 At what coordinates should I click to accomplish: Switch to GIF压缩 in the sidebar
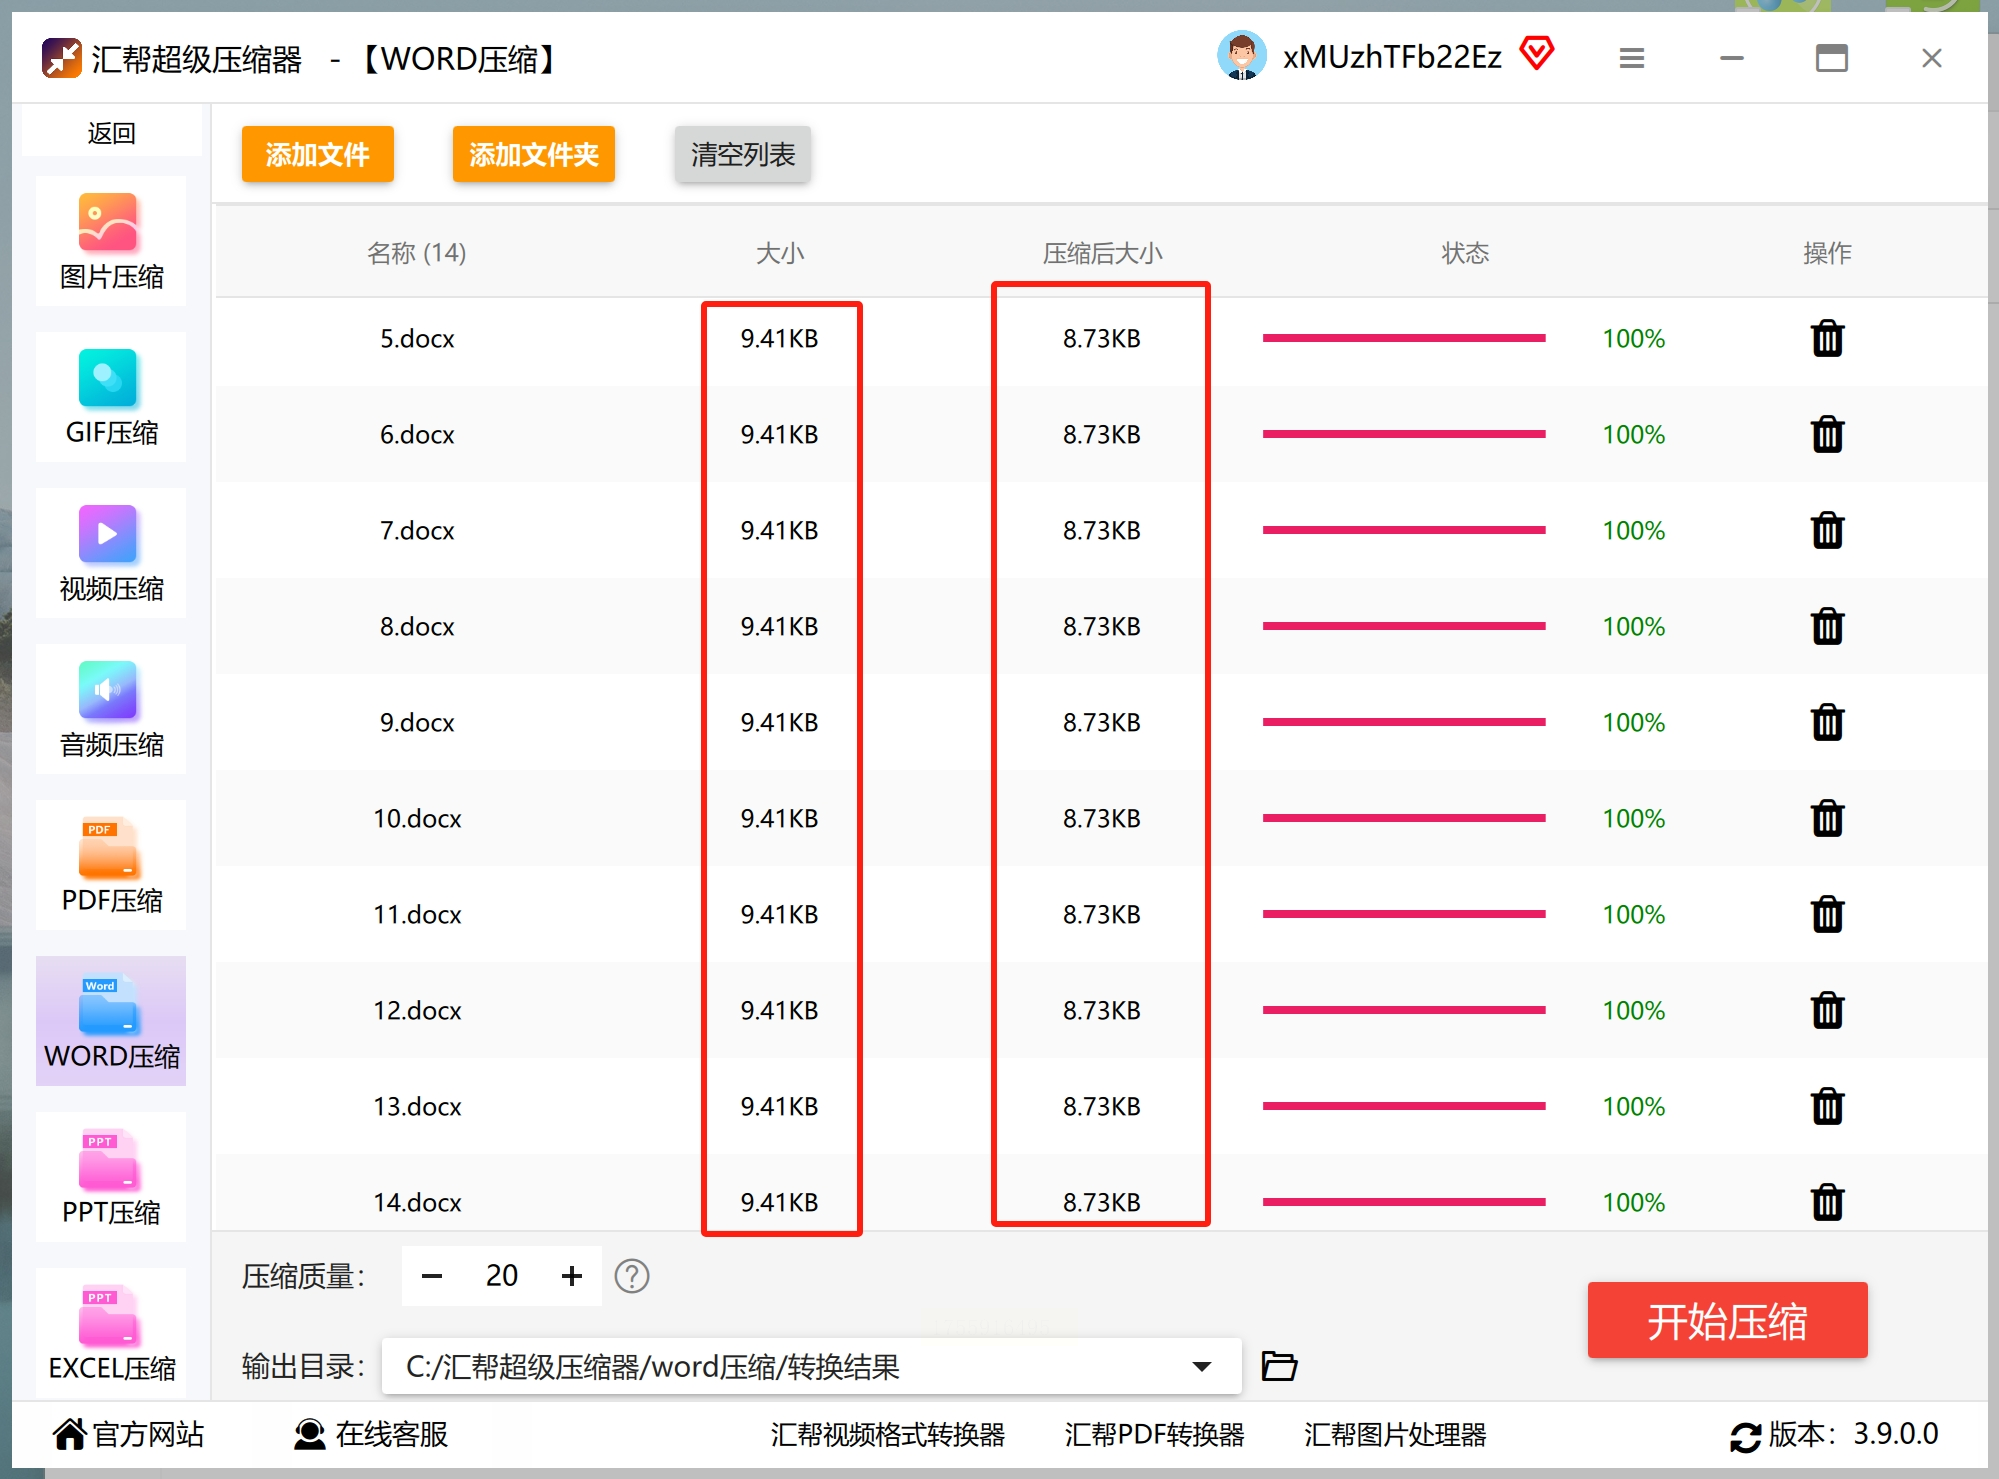tap(111, 396)
